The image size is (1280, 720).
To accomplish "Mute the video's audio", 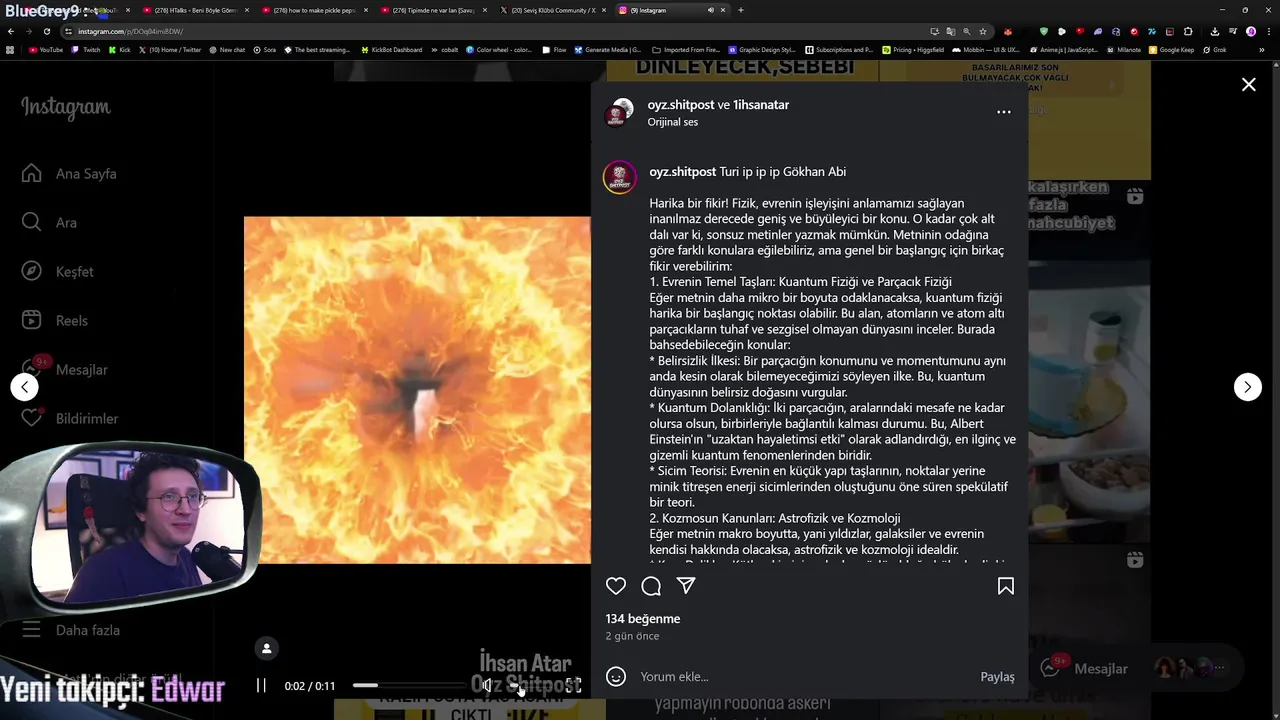I will tap(488, 685).
